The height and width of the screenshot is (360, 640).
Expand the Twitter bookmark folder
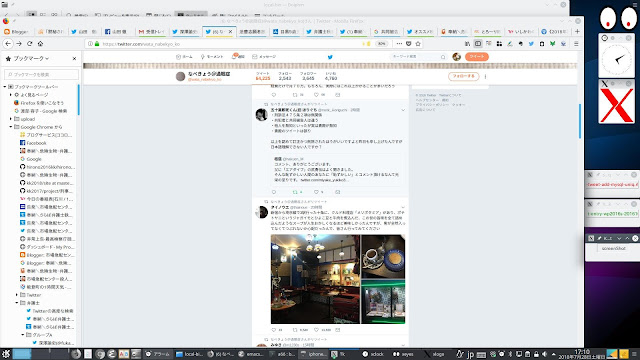pyautogui.click(x=17, y=295)
